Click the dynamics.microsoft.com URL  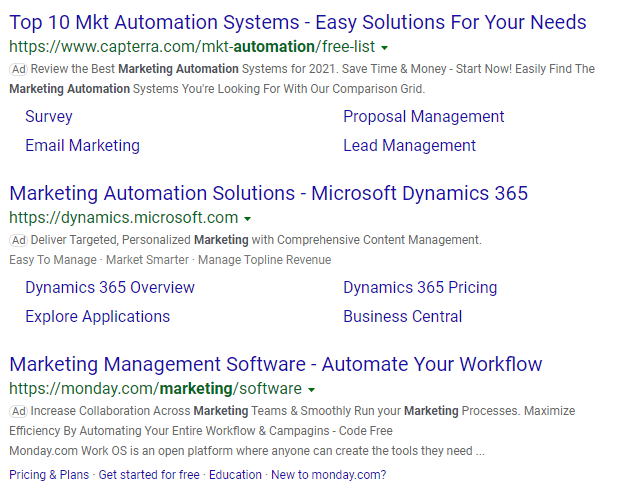click(x=124, y=217)
